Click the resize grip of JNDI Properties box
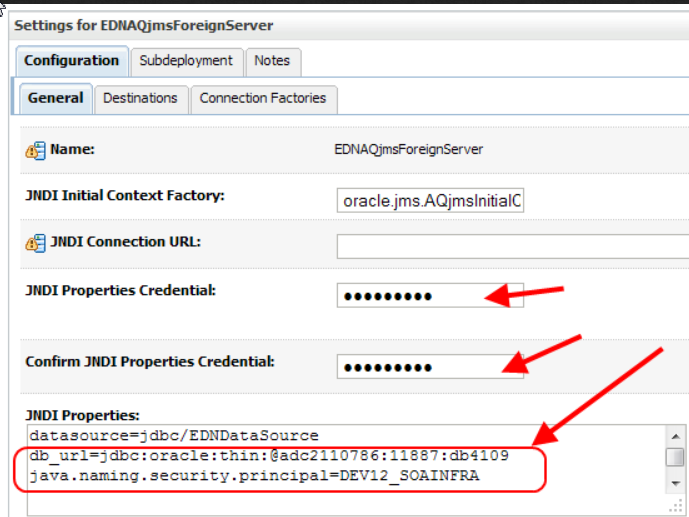689x517 pixels. tap(676, 506)
